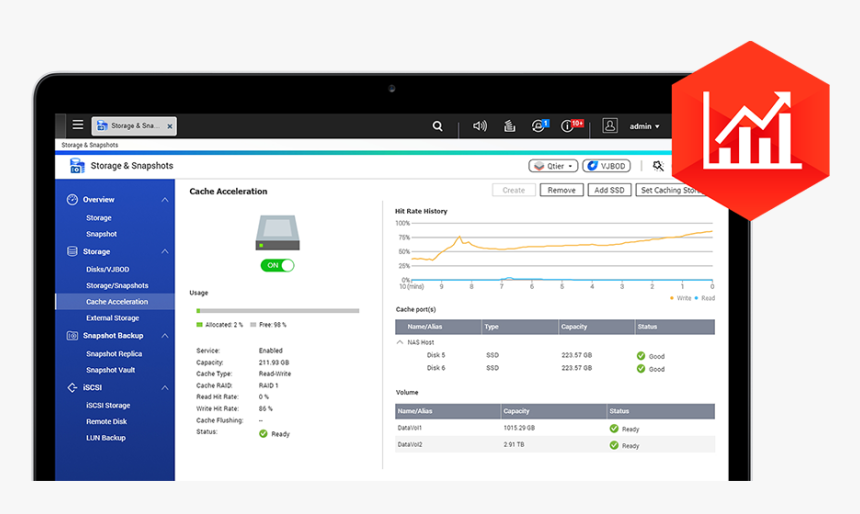The height and width of the screenshot is (514, 860).
Task: Click the SSD cache drive image
Action: click(278, 232)
